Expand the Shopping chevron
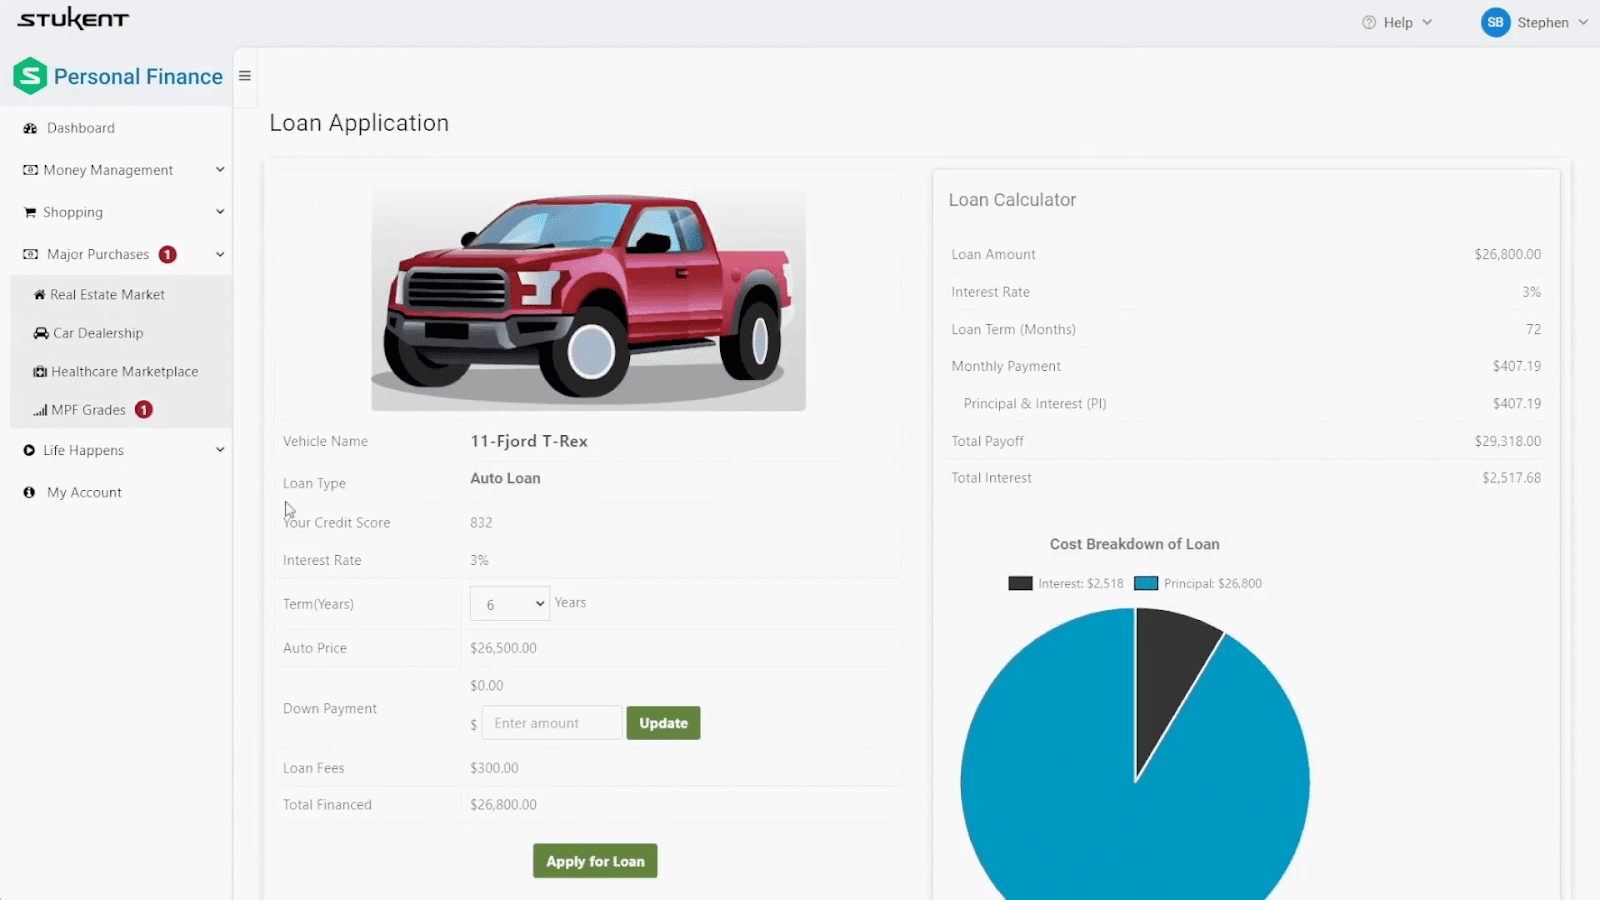The width and height of the screenshot is (1600, 900). (220, 212)
